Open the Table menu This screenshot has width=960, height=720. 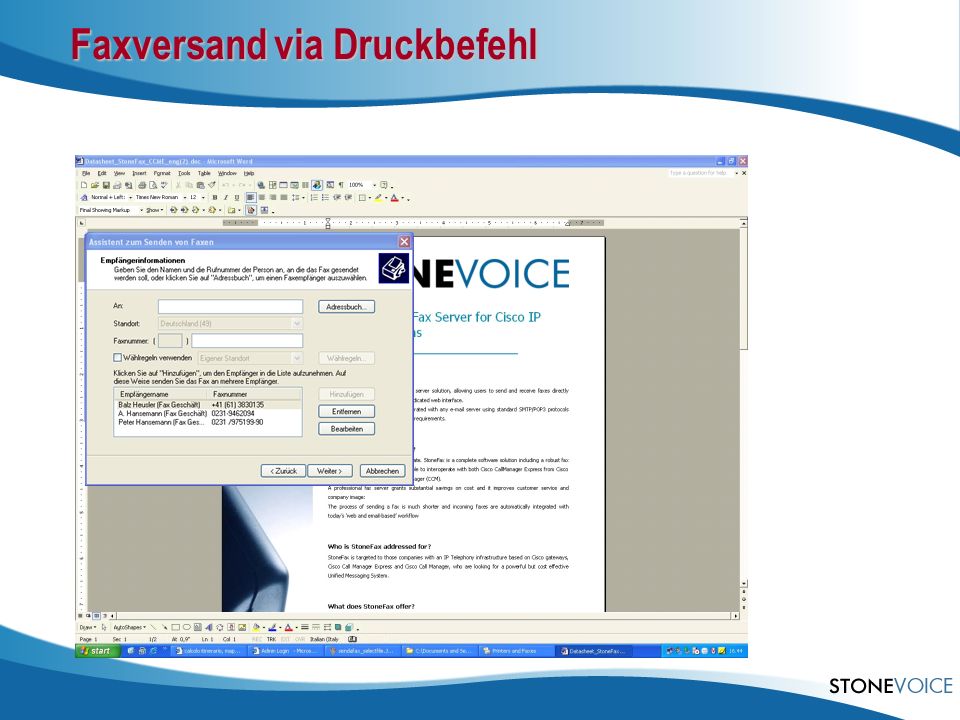click(204, 173)
